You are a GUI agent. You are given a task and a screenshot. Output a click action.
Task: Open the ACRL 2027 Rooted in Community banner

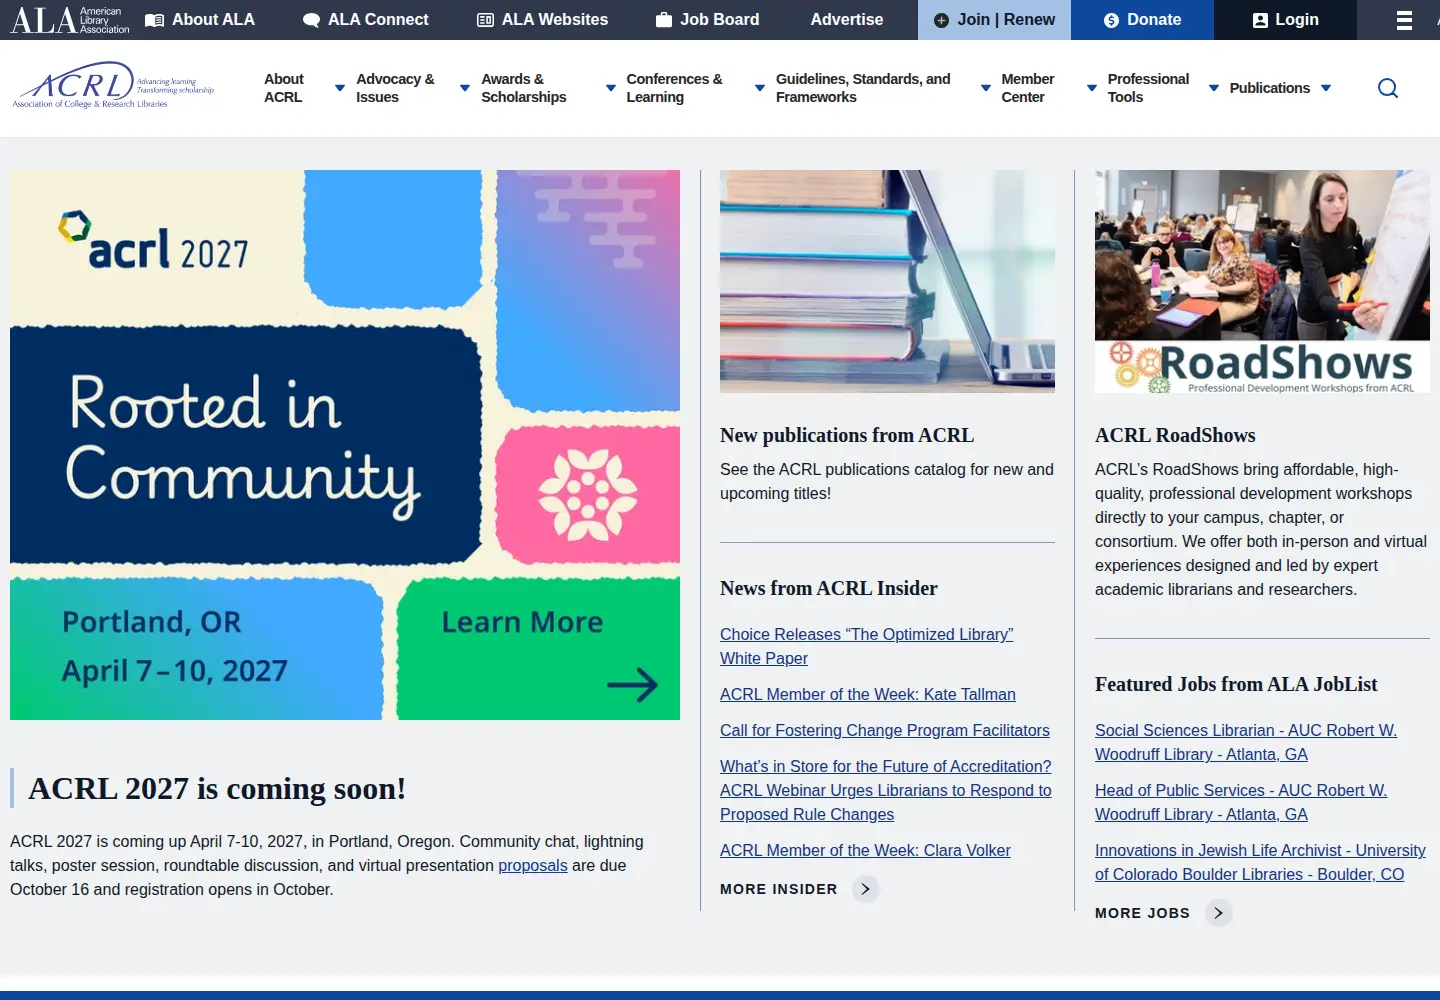click(x=345, y=445)
